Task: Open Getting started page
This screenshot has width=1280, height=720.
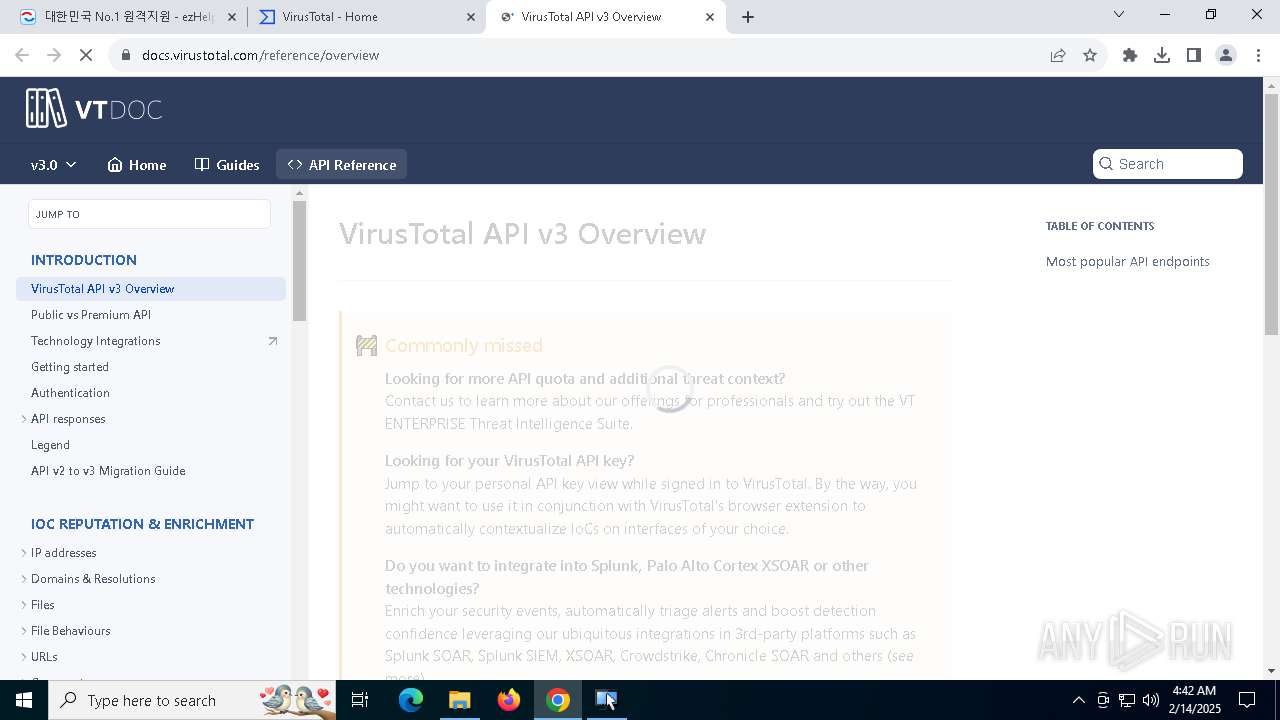Action: click(x=70, y=367)
